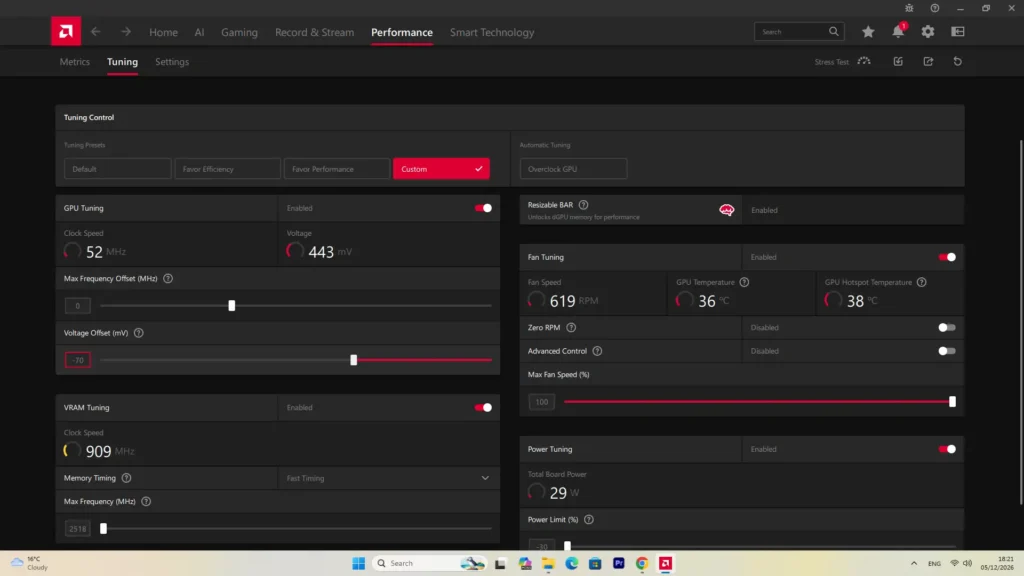Open the bug report icon
This screenshot has width=1024, height=576.
[x=909, y=8]
